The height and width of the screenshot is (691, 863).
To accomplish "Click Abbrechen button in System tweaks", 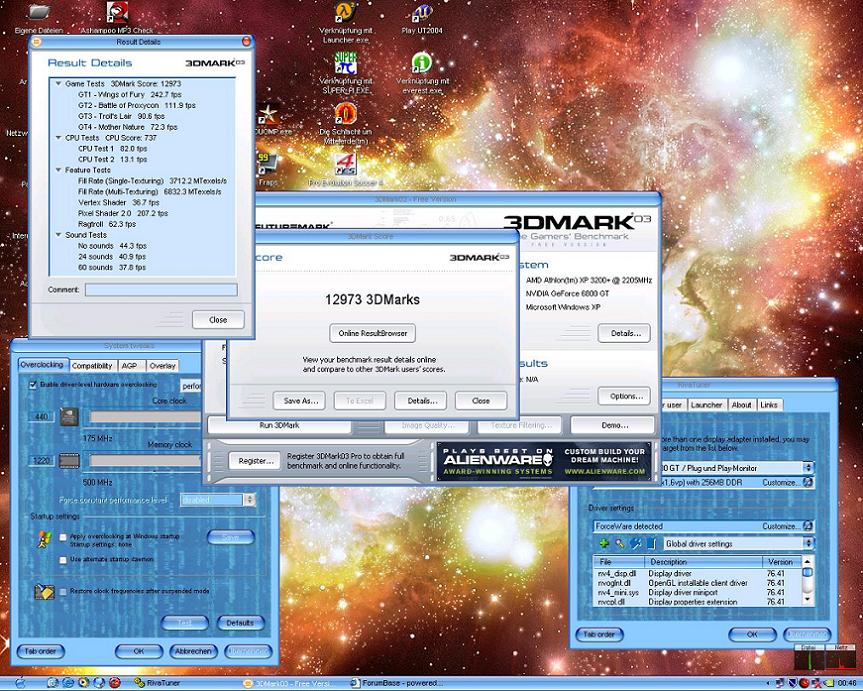I will point(193,651).
